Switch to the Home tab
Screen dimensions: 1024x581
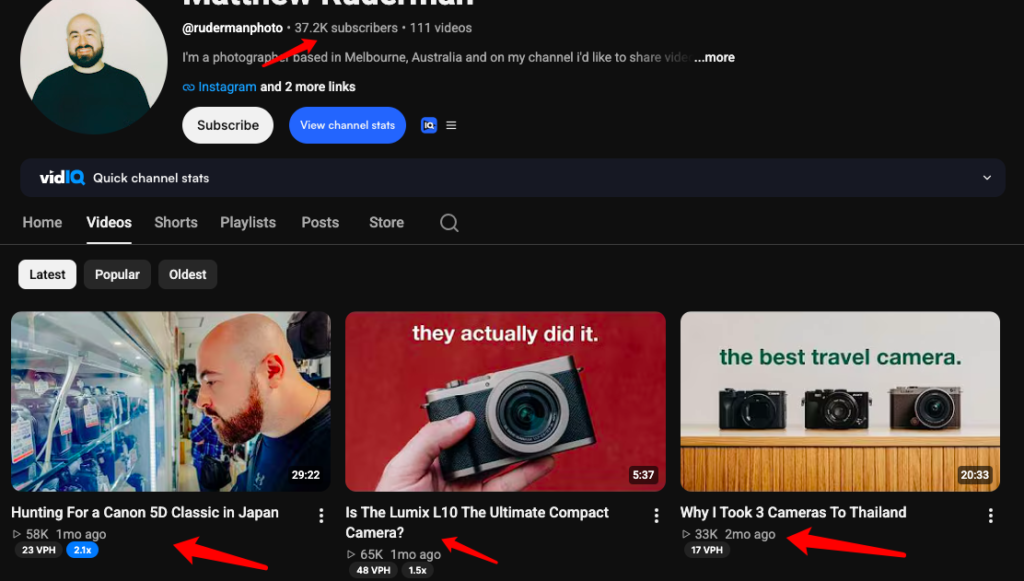[42, 223]
